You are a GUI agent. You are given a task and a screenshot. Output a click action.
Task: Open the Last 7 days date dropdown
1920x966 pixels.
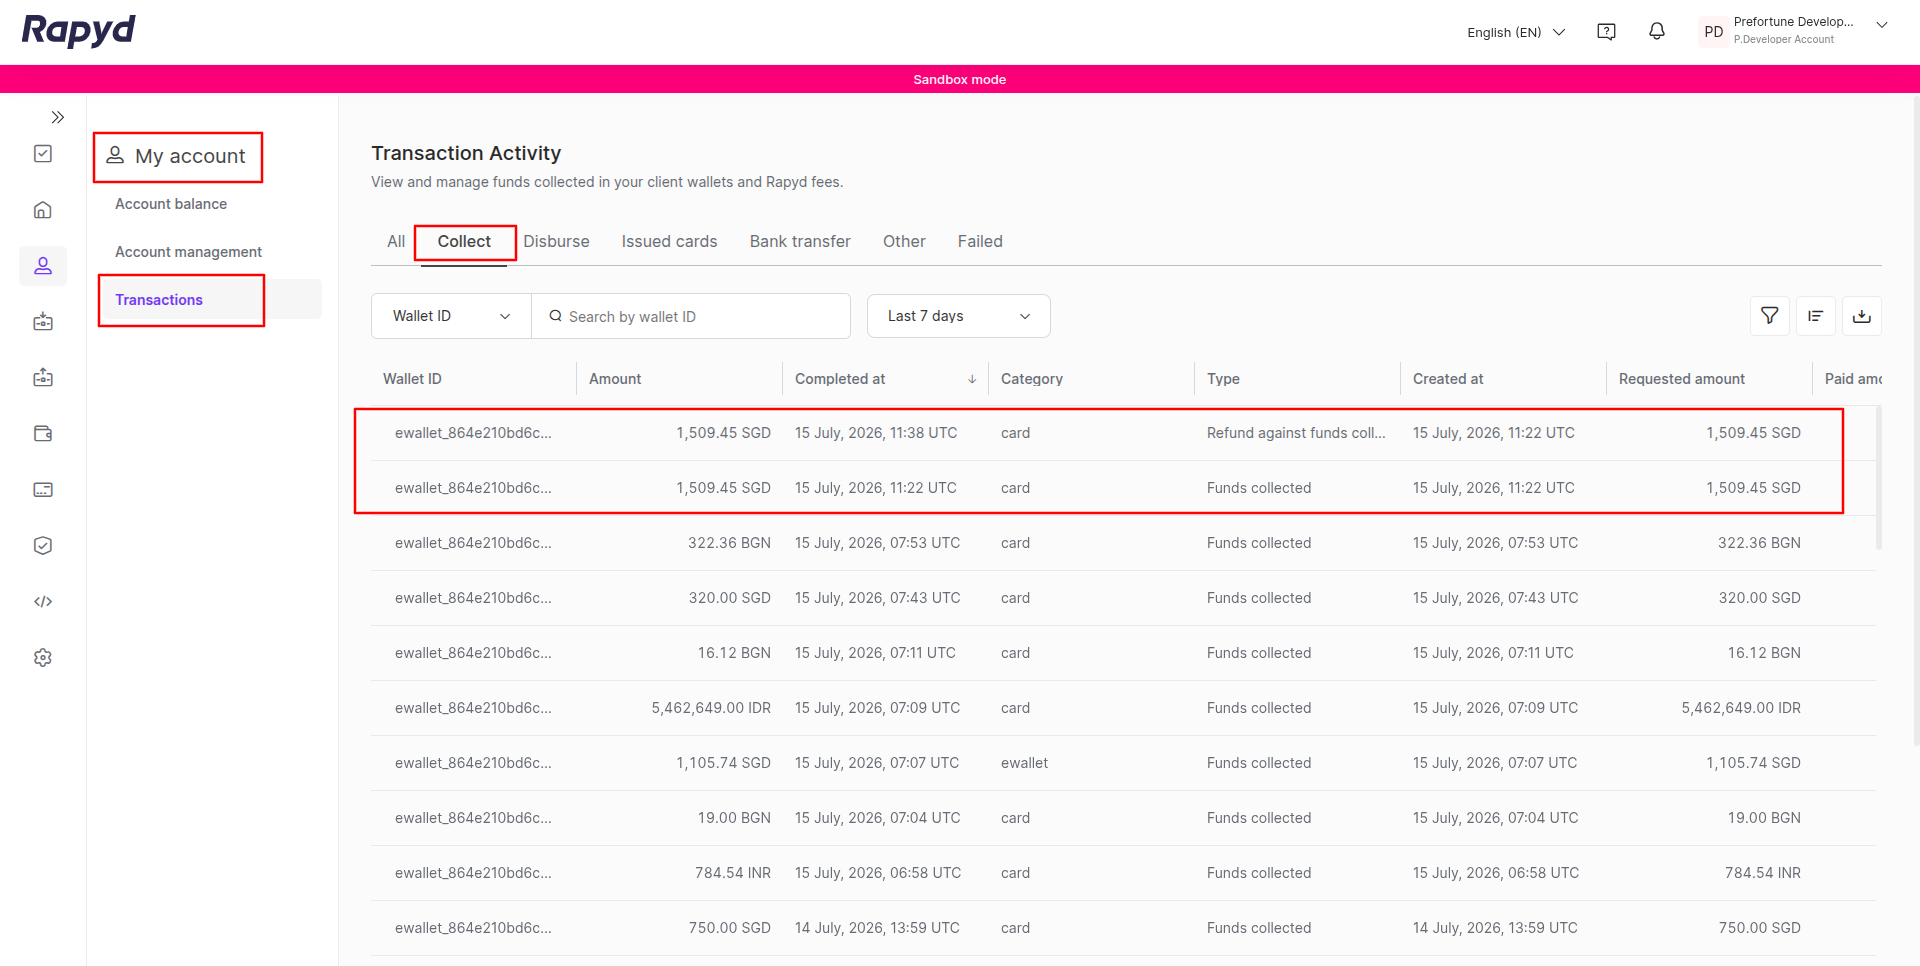point(959,316)
